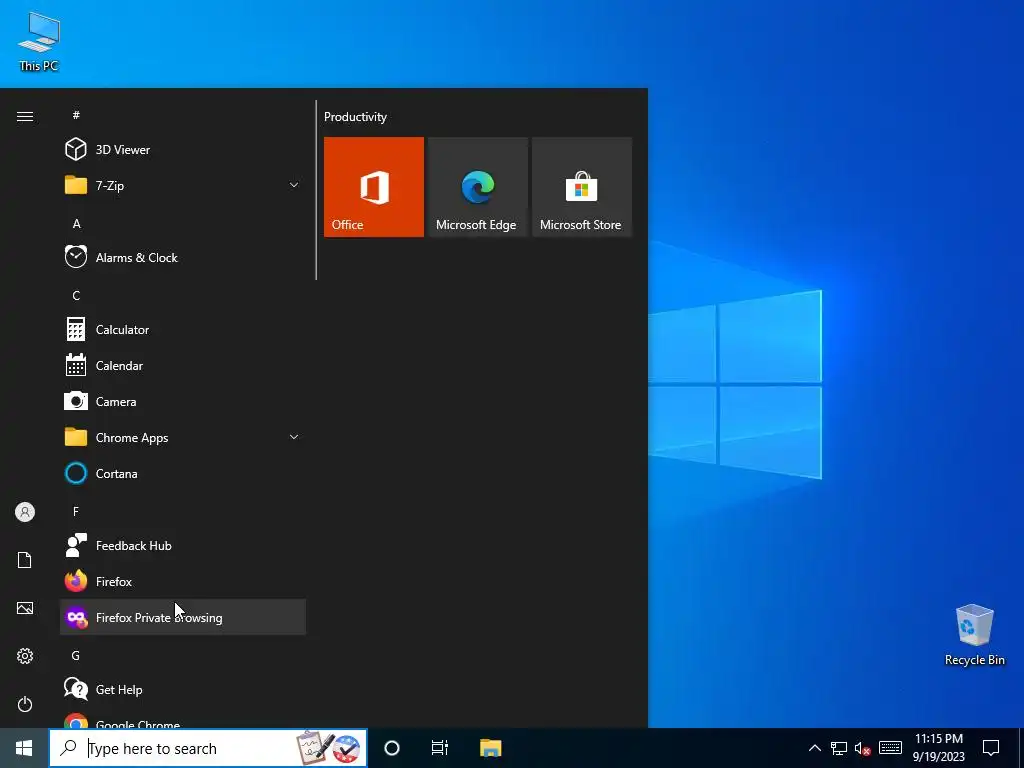Focus the 'Type here to search' box
Screen dimensions: 1024x768
[x=208, y=748]
